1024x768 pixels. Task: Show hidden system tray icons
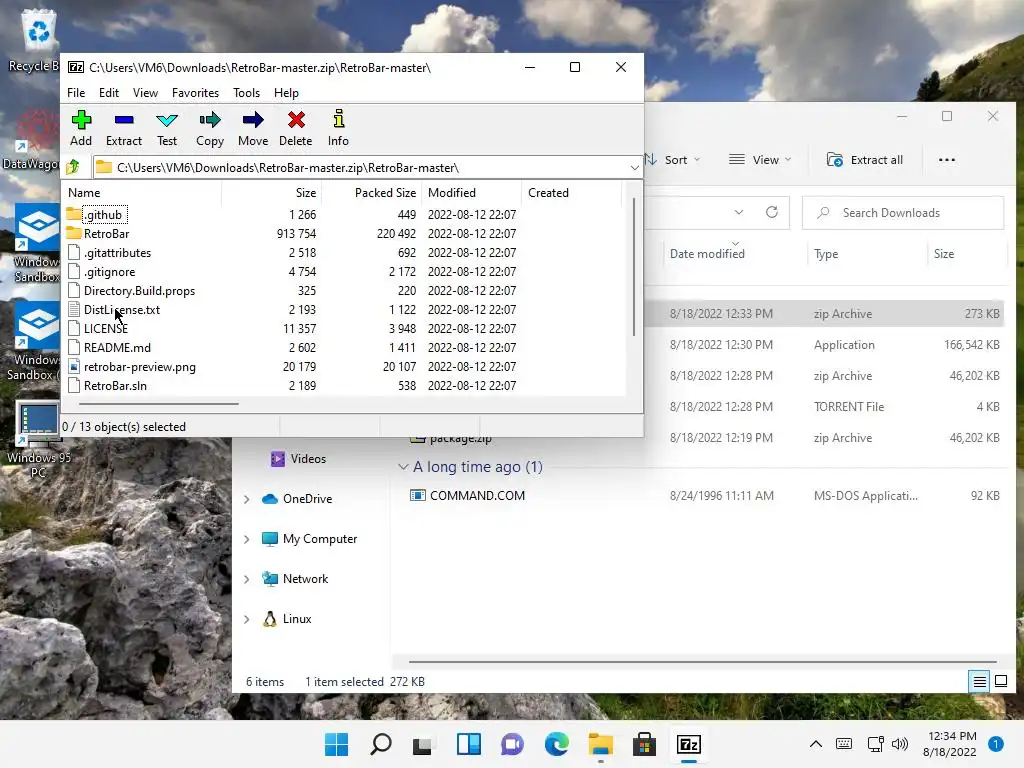pos(816,744)
